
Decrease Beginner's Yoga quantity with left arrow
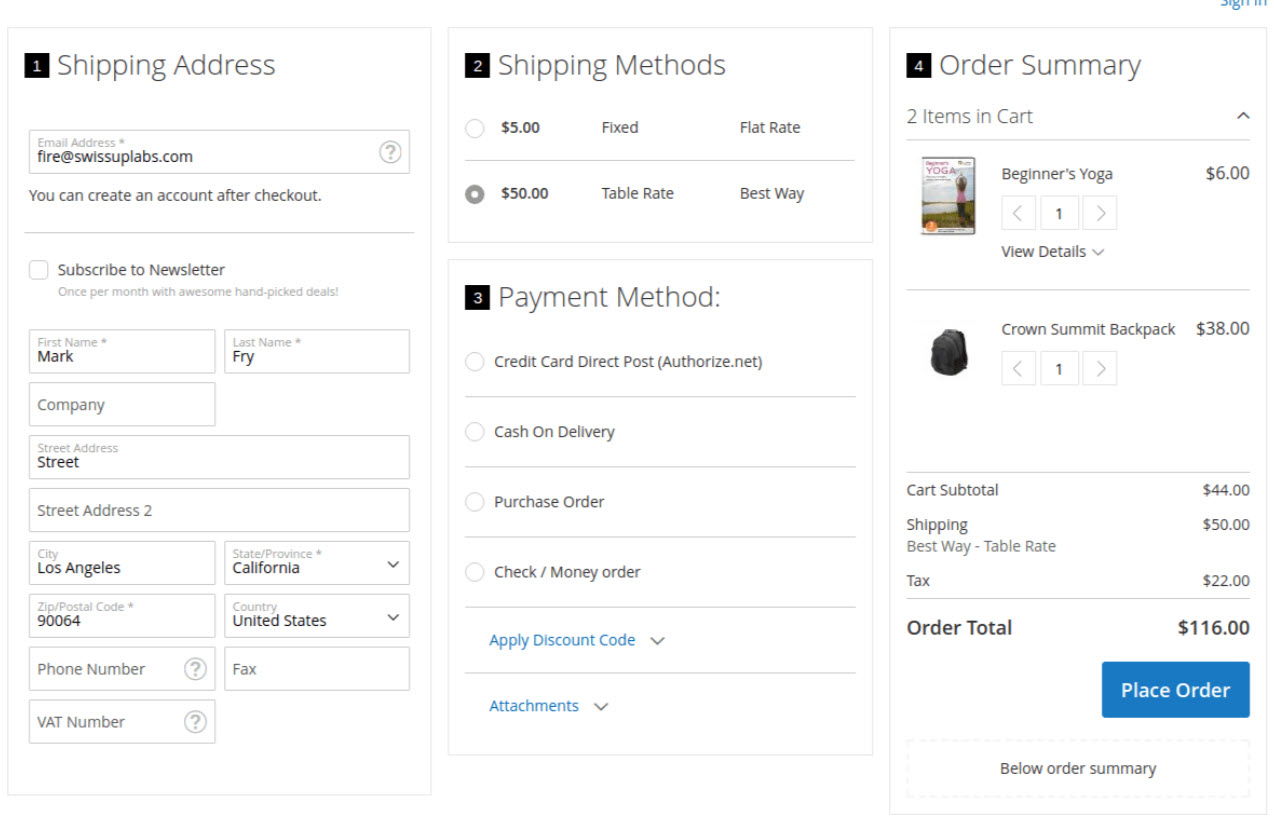tap(1018, 213)
